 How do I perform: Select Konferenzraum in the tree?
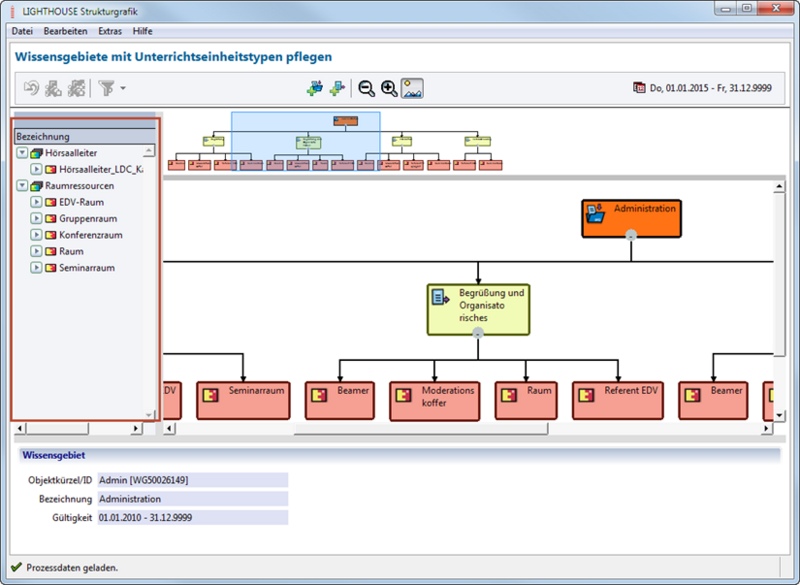tap(90, 235)
